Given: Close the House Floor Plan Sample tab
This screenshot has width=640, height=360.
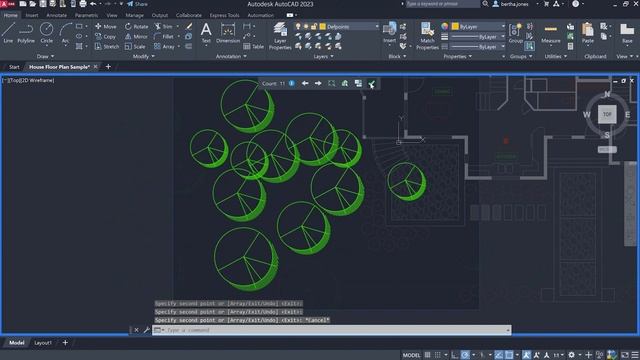Looking at the screenshot, I should pos(96,67).
